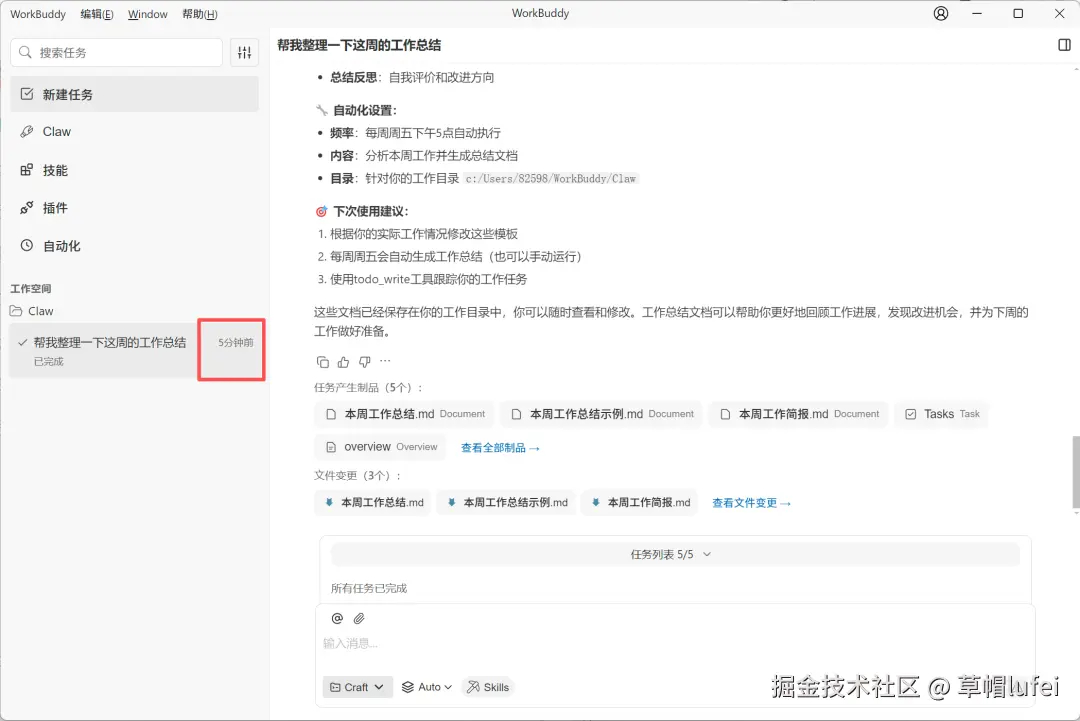This screenshot has height=721, width=1080.
Task: Open 本周工作总结.md Document artifact
Action: (405, 414)
